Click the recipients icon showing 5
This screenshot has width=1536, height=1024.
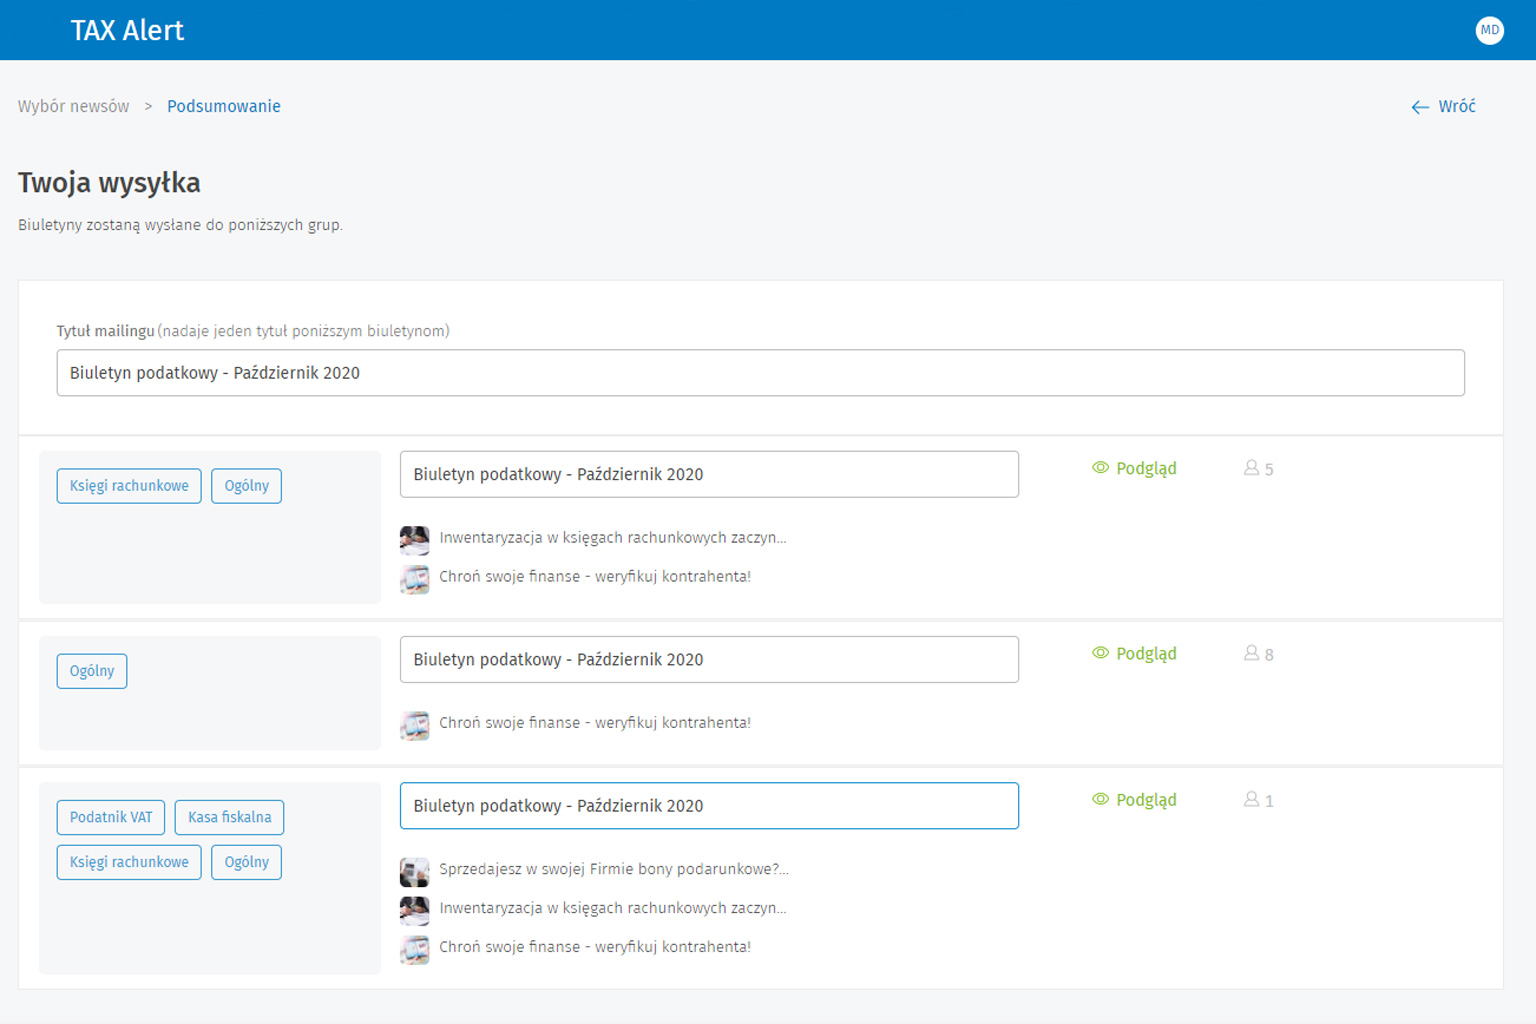pos(1252,468)
